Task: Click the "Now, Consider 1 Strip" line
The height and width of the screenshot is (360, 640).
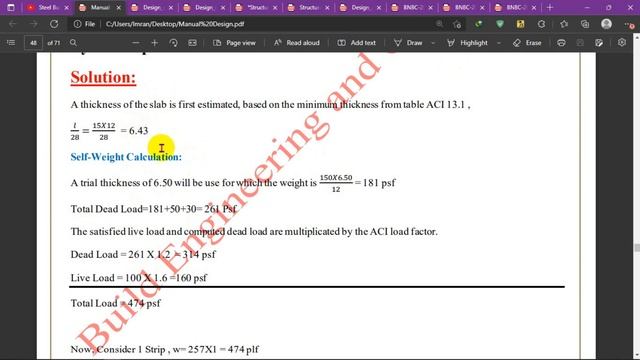Action: click(x=164, y=349)
